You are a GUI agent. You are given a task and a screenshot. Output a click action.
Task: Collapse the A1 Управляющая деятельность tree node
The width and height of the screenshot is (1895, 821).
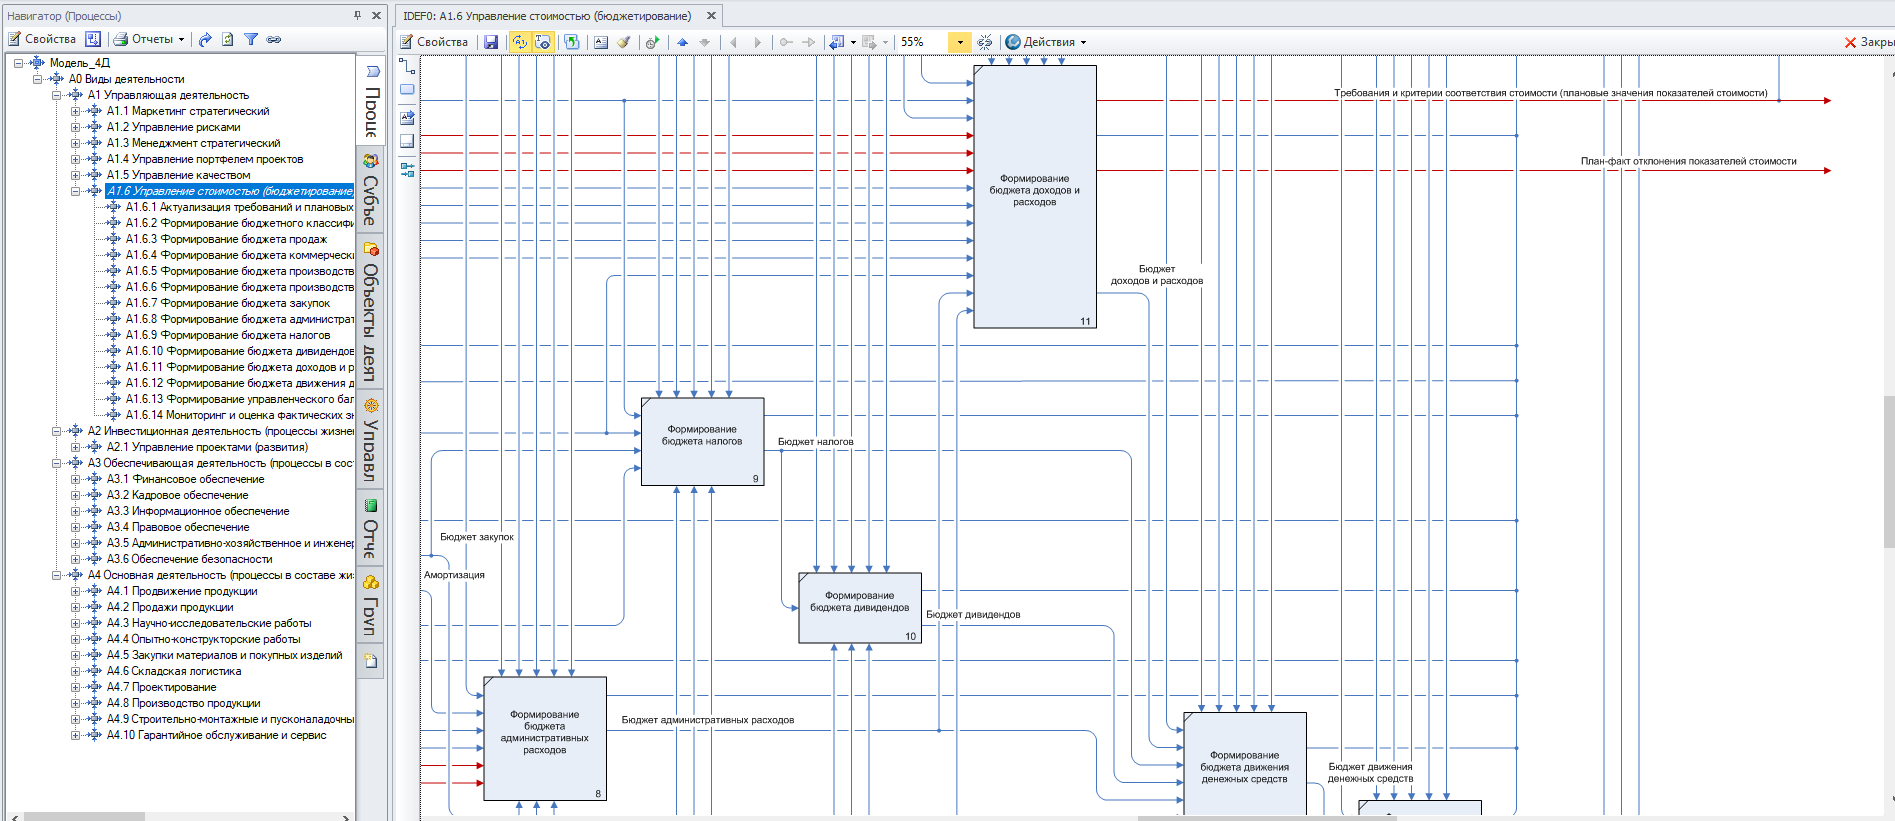point(57,95)
